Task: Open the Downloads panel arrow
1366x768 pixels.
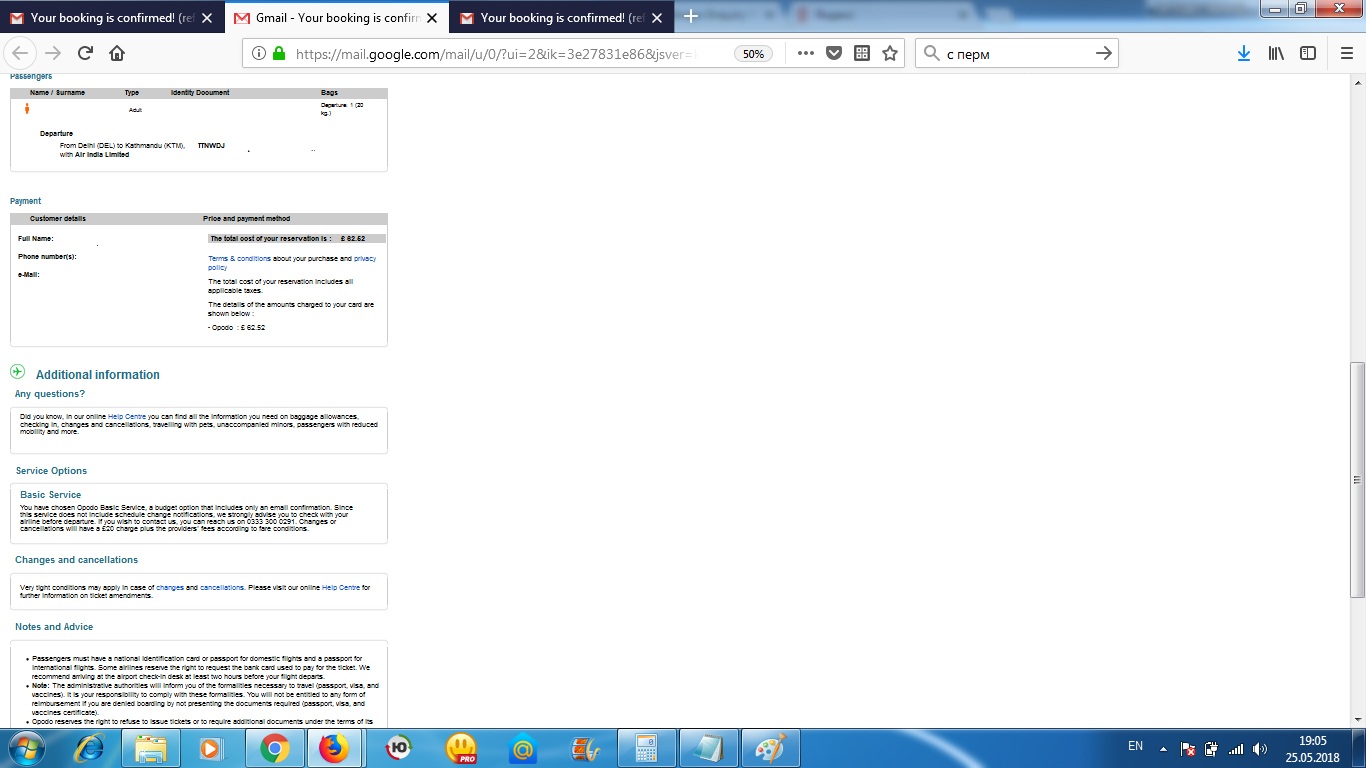Action: (x=1243, y=54)
